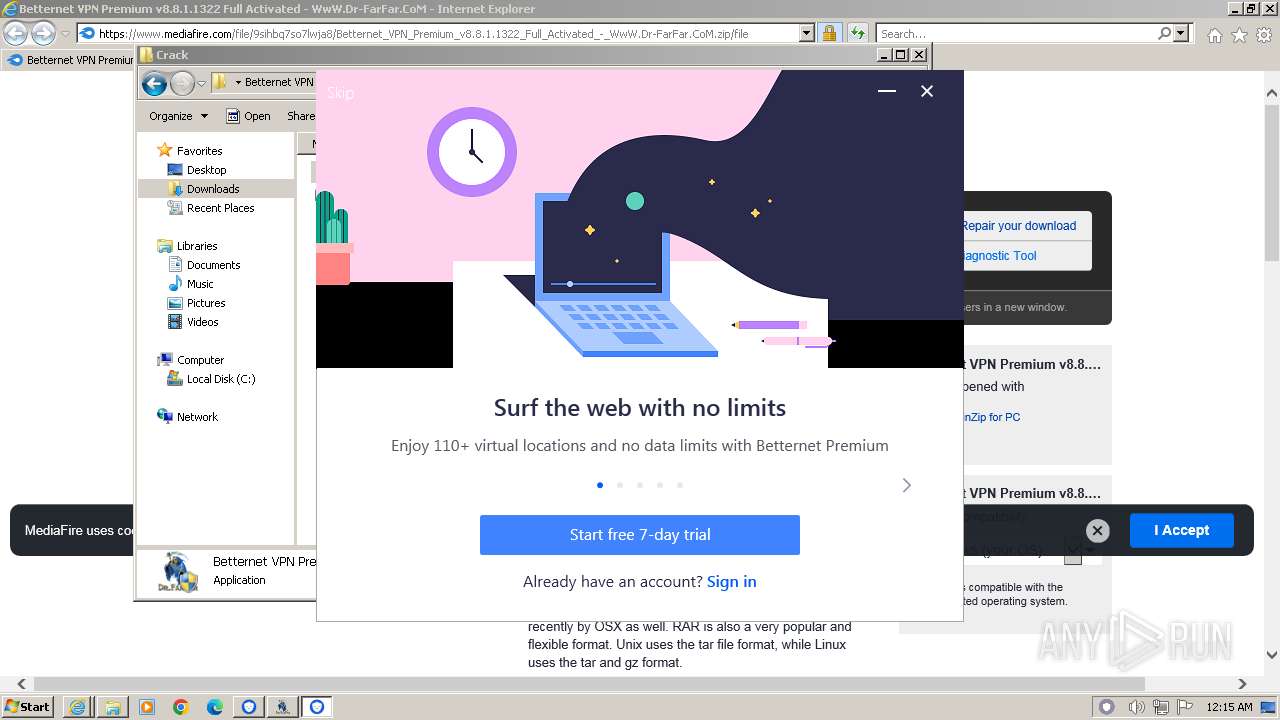Accept MediaFire cookies
This screenshot has height=720, width=1280.
pos(1181,530)
